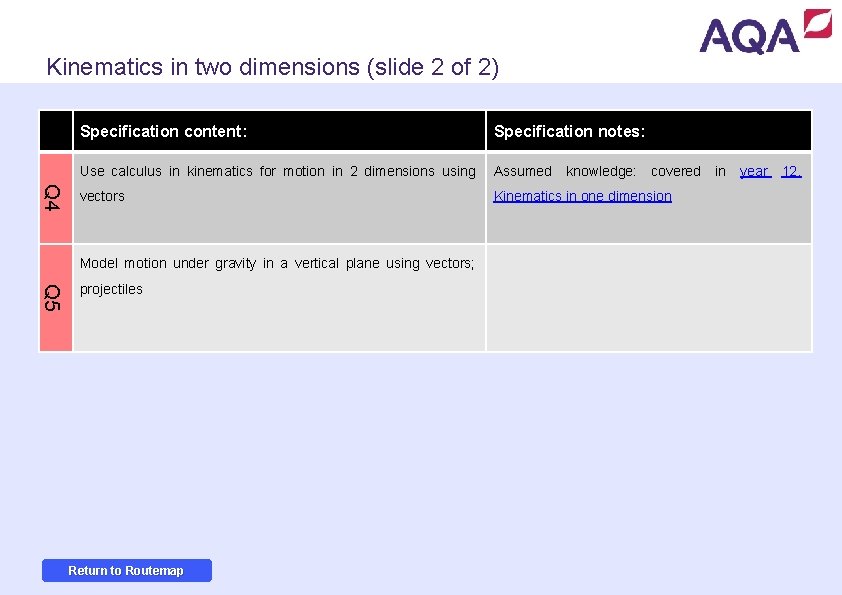This screenshot has height=595, width=842.
Task: Click the 'Assumed knowledge: covered in' text
Action: click(x=609, y=171)
